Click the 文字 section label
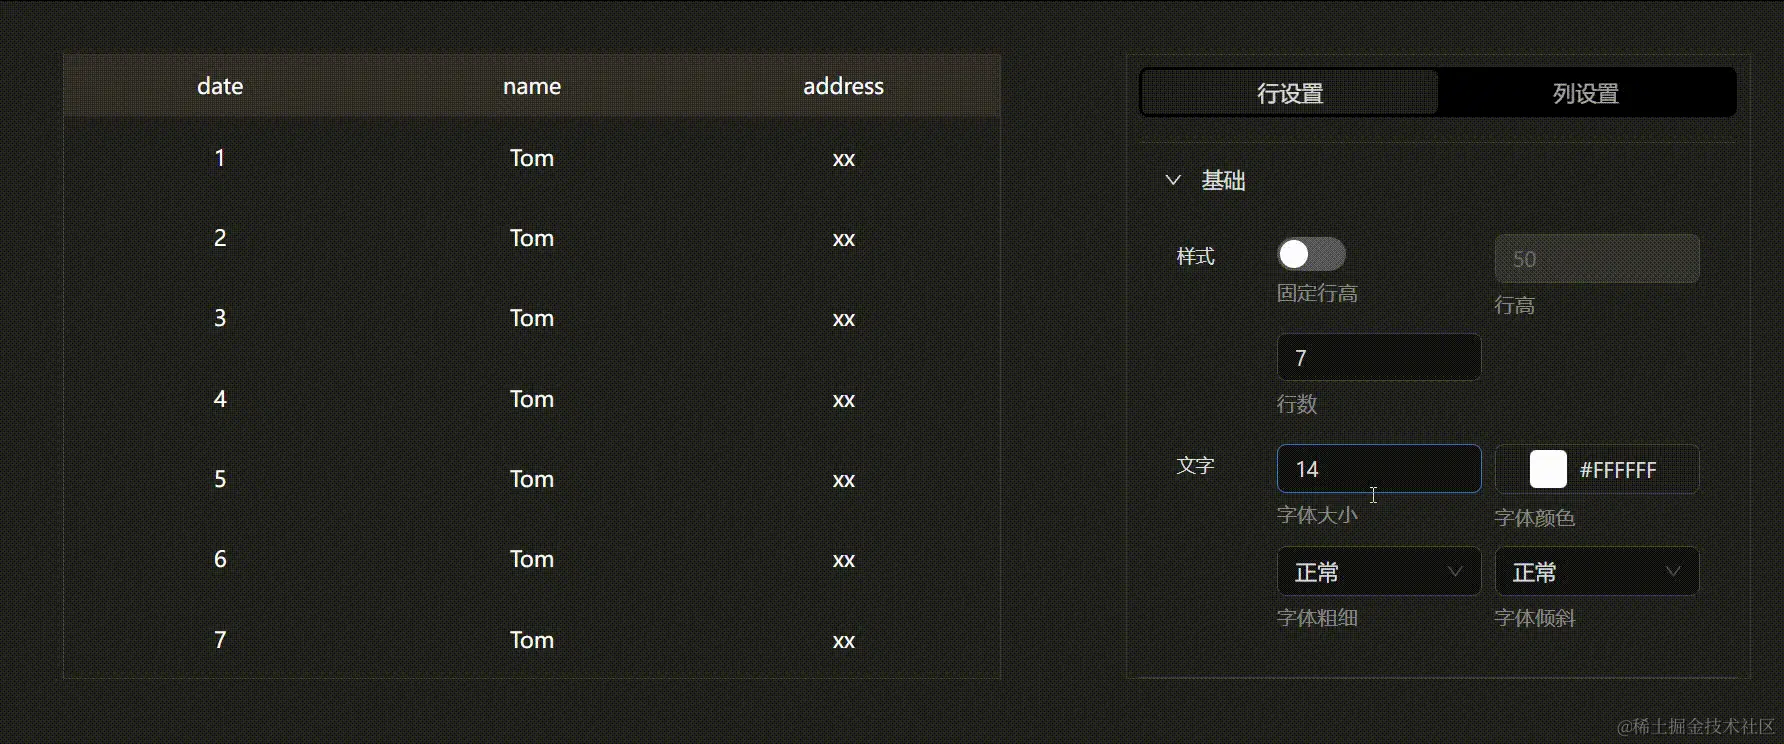Viewport: 1784px width, 744px height. point(1194,466)
